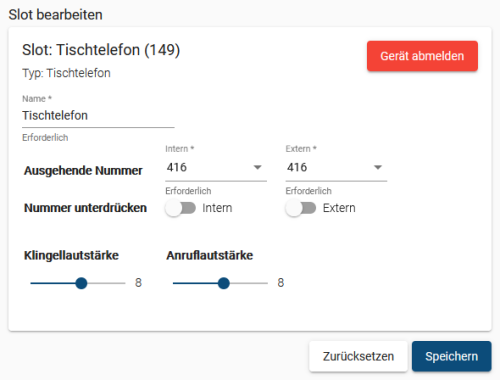The width and height of the screenshot is (500, 380).
Task: Click the Anruflautstärke slider handle
Action: tap(224, 283)
